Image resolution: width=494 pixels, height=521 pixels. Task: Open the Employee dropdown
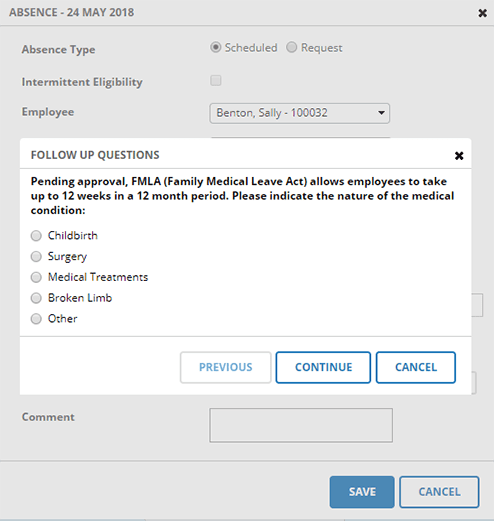tap(300, 113)
